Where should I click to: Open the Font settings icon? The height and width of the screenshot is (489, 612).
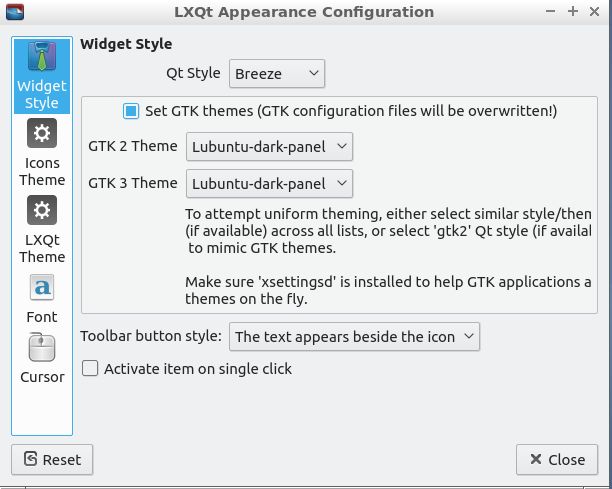click(42, 287)
